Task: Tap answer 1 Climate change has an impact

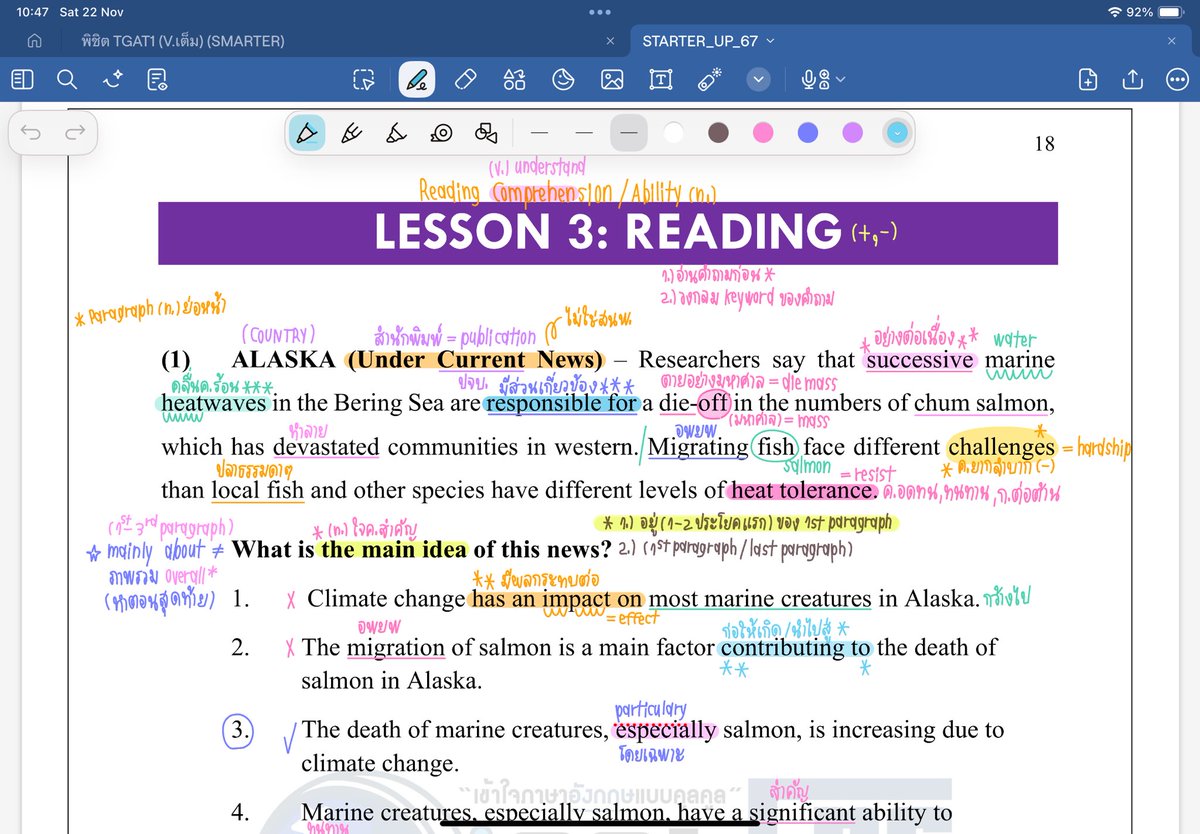Action: coord(643,599)
